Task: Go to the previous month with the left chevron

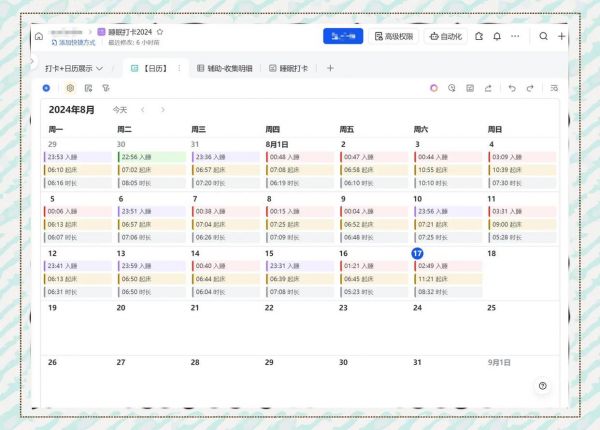Action: (143, 109)
